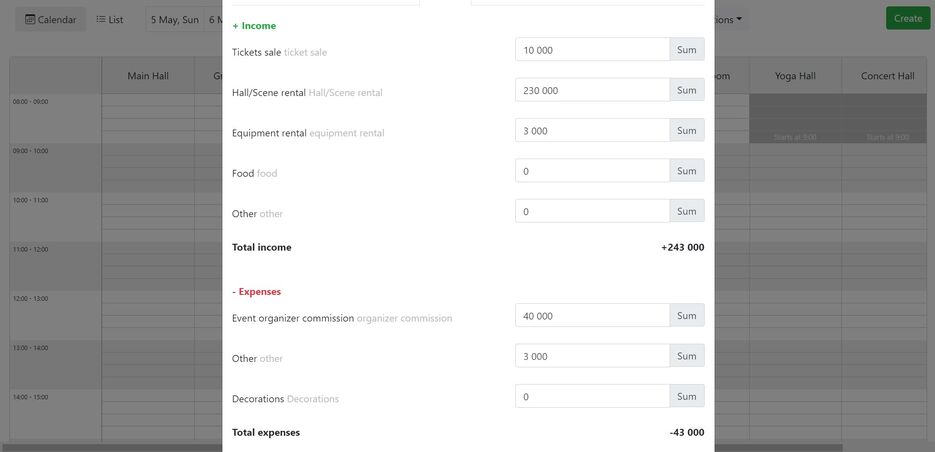This screenshot has width=935, height=452.
Task: Focus the Hall/Scene rental amount input
Action: point(592,90)
